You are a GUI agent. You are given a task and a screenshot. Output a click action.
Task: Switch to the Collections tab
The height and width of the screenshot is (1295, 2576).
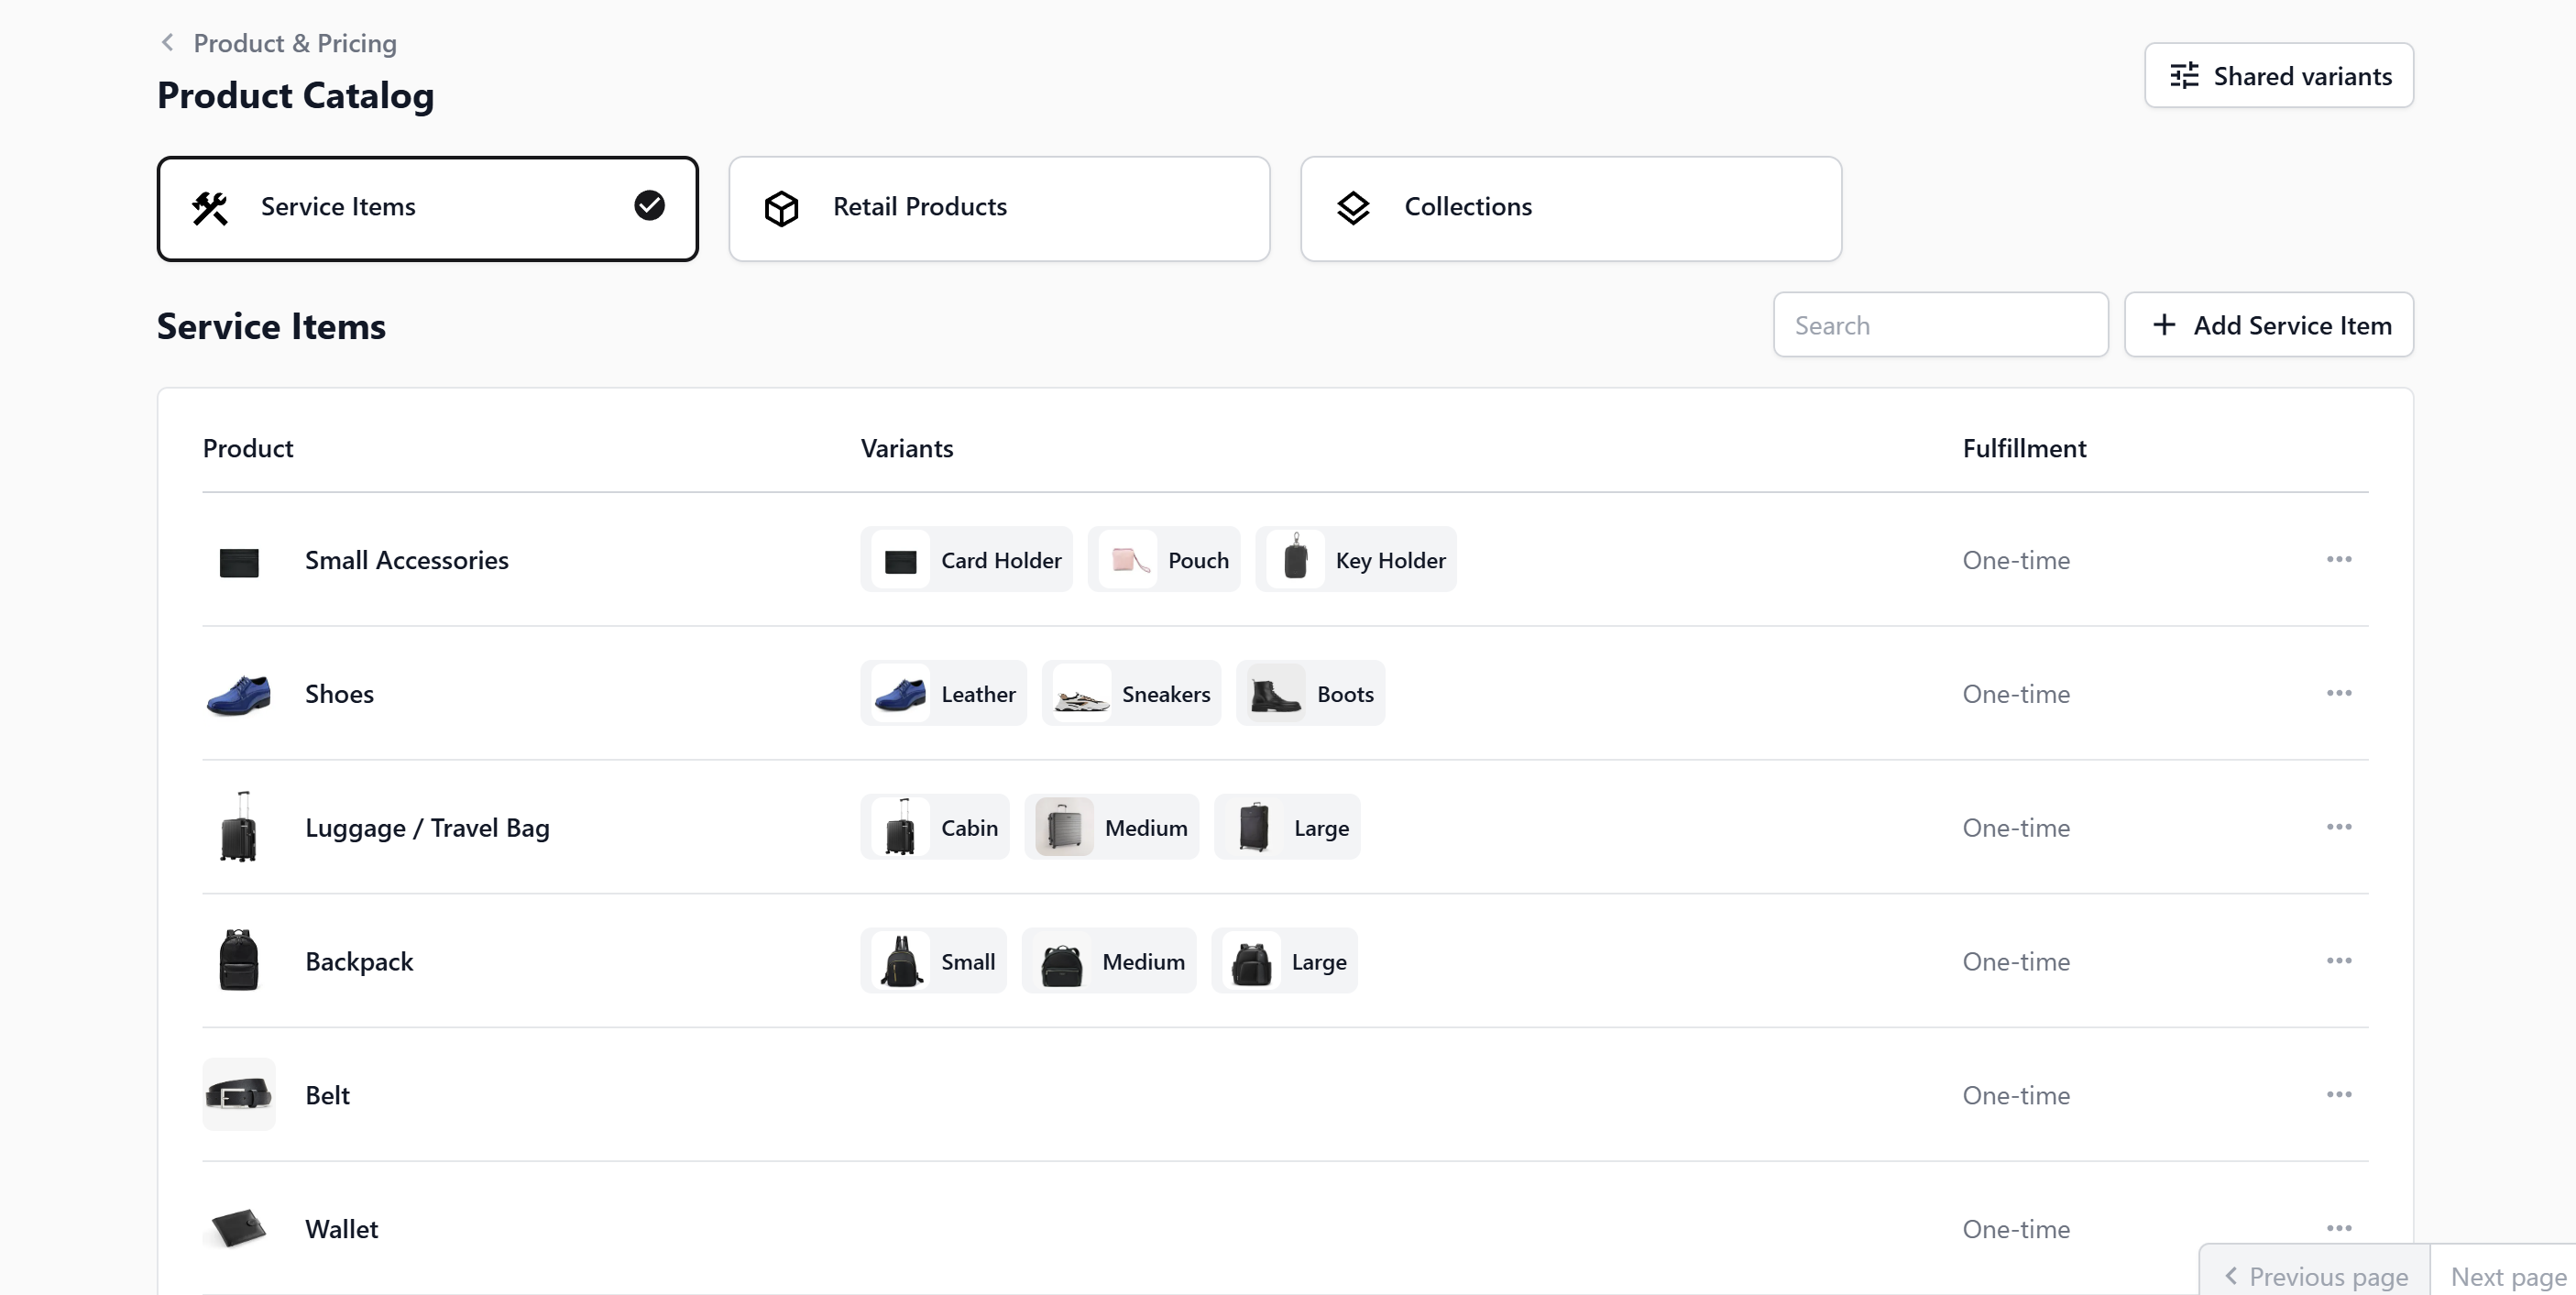click(x=1570, y=208)
